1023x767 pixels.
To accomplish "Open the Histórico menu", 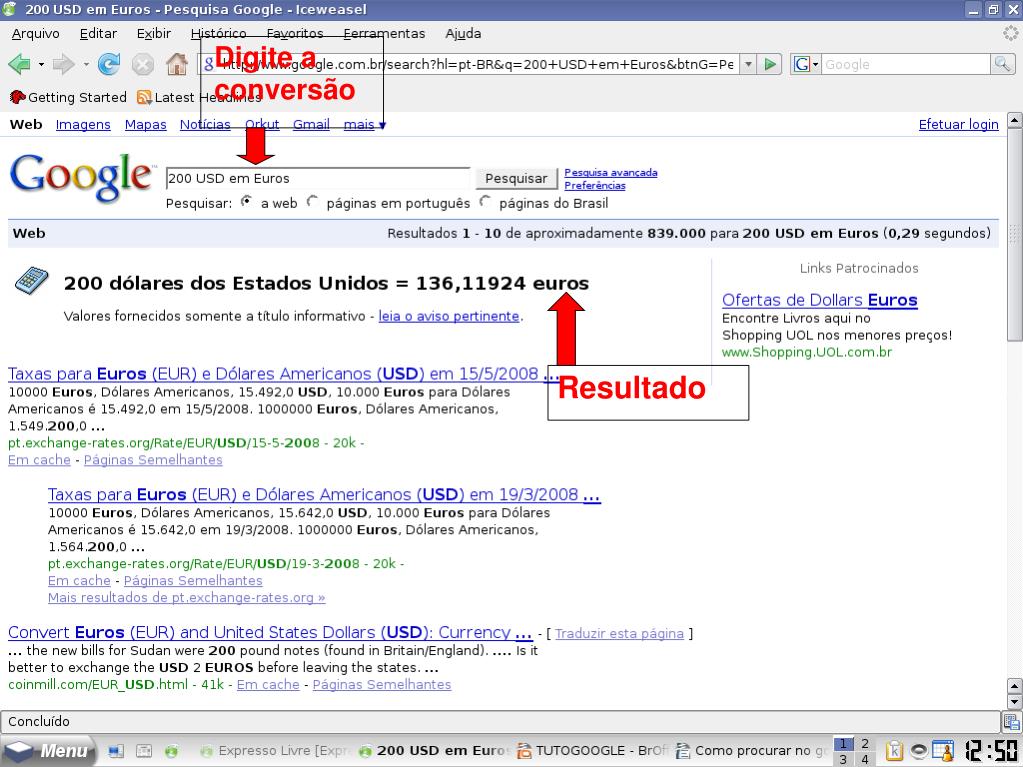I will pos(219,33).
